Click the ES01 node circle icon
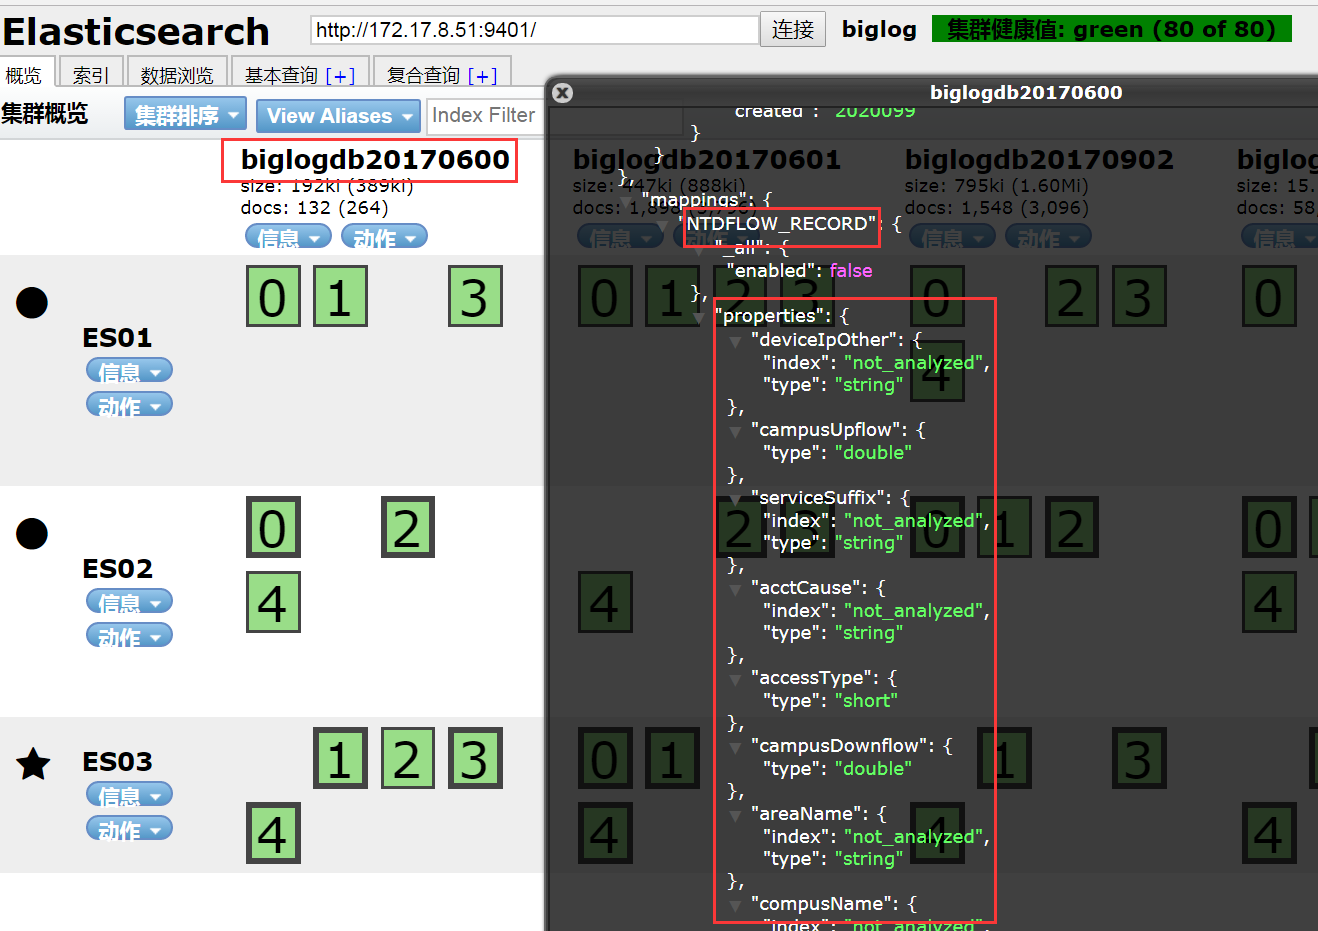This screenshot has width=1318, height=931. point(32,302)
